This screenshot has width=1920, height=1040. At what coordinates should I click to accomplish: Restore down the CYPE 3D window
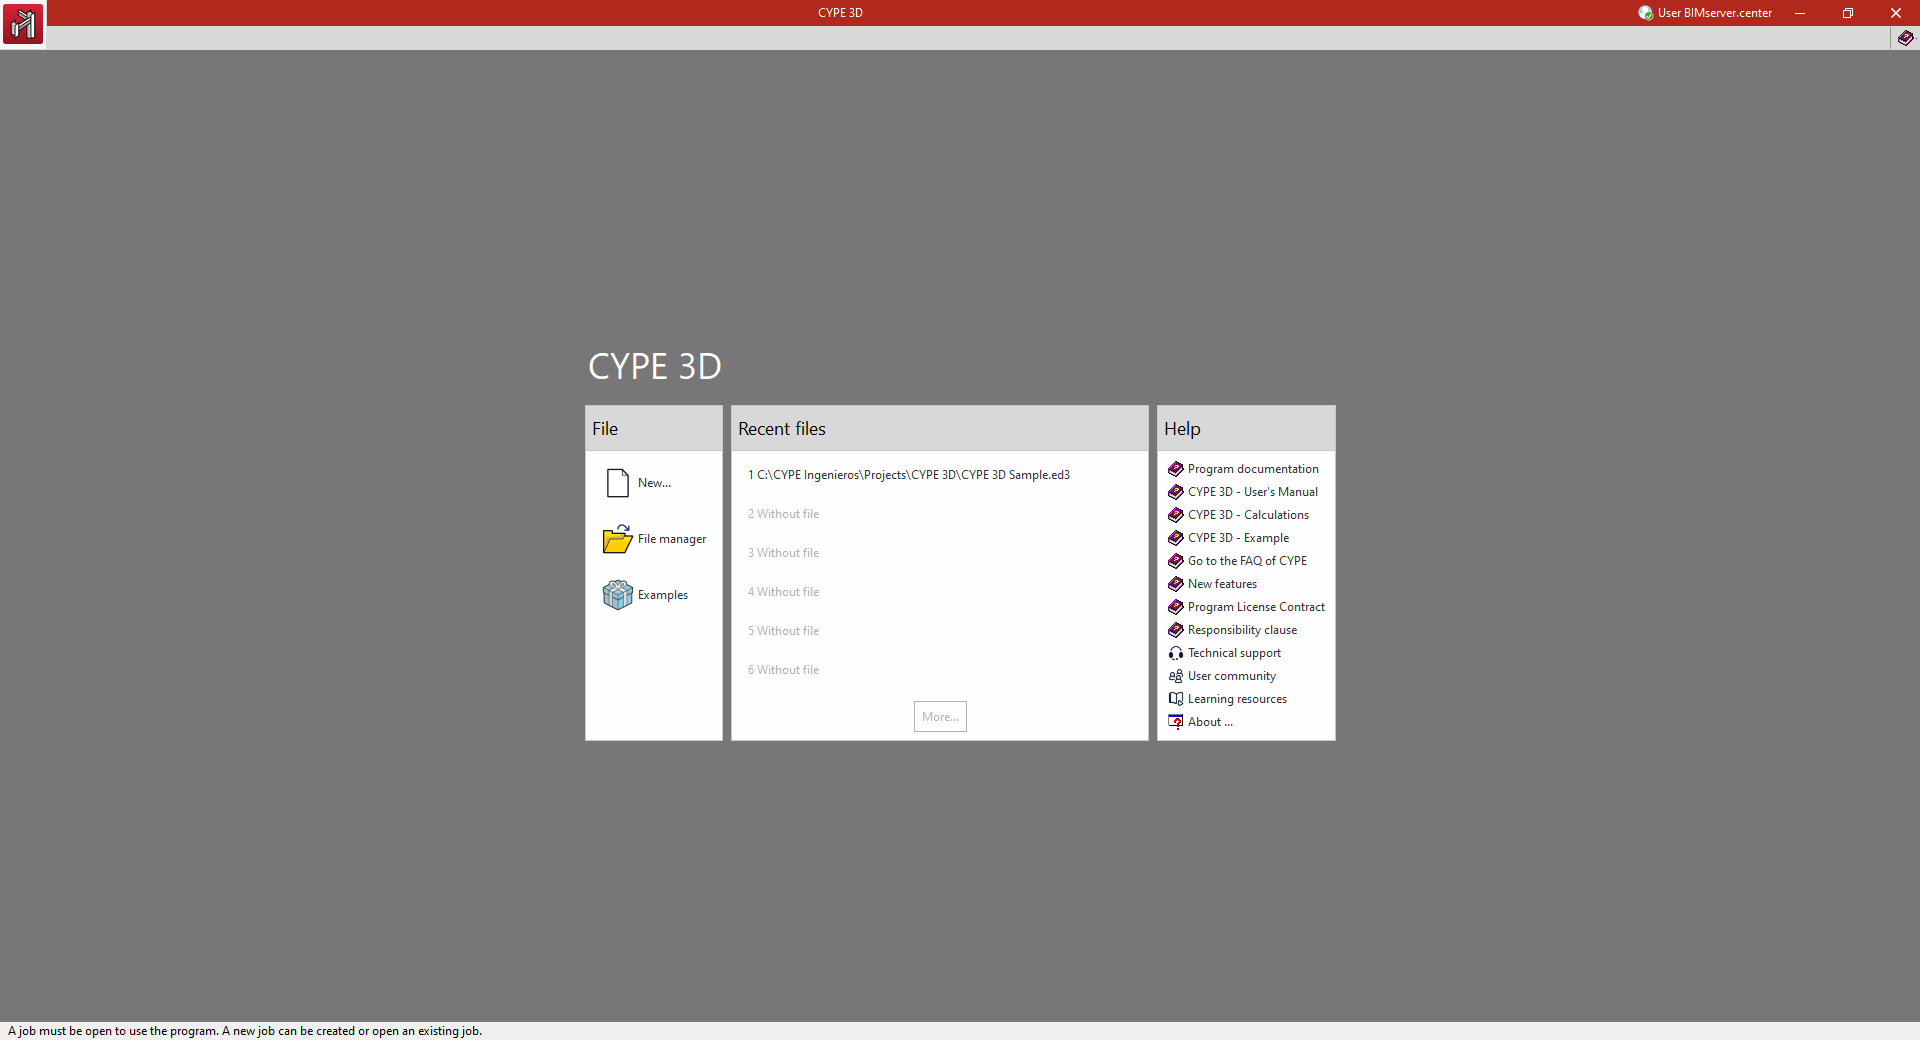pos(1848,13)
